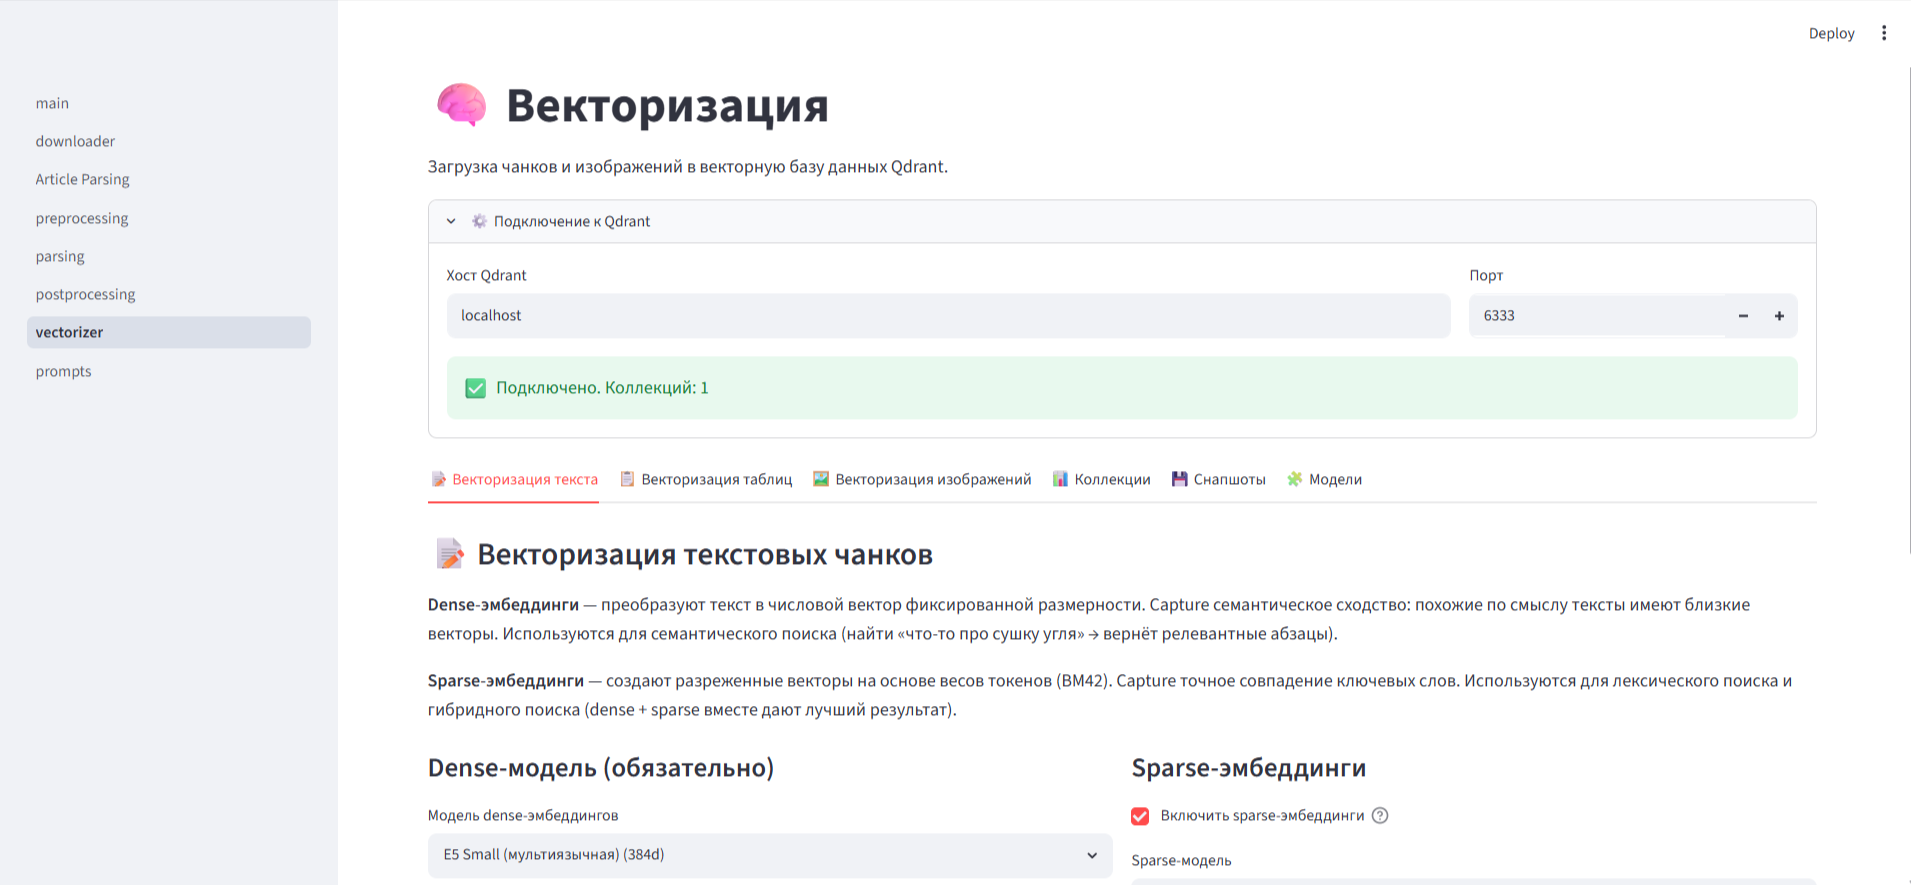Select the vectorizer page in sidebar

[x=169, y=332]
